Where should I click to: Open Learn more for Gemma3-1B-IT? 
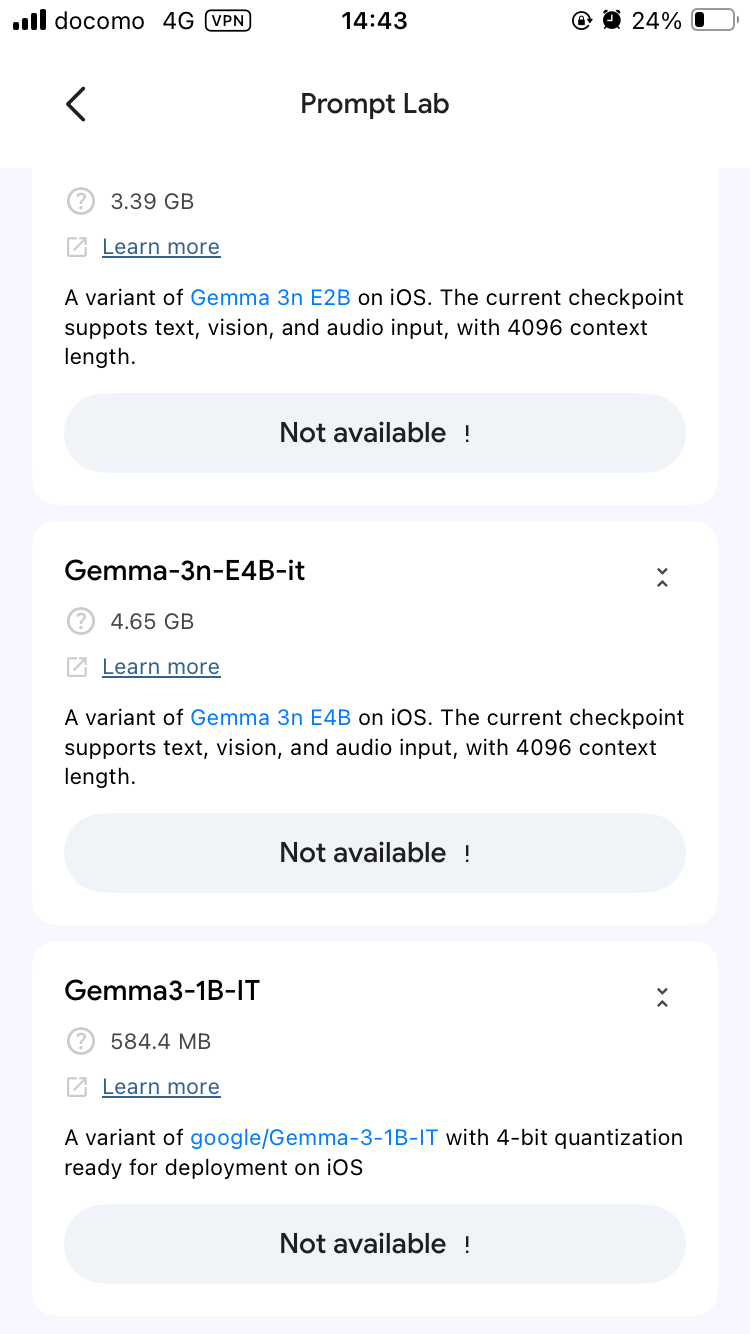[161, 1087]
